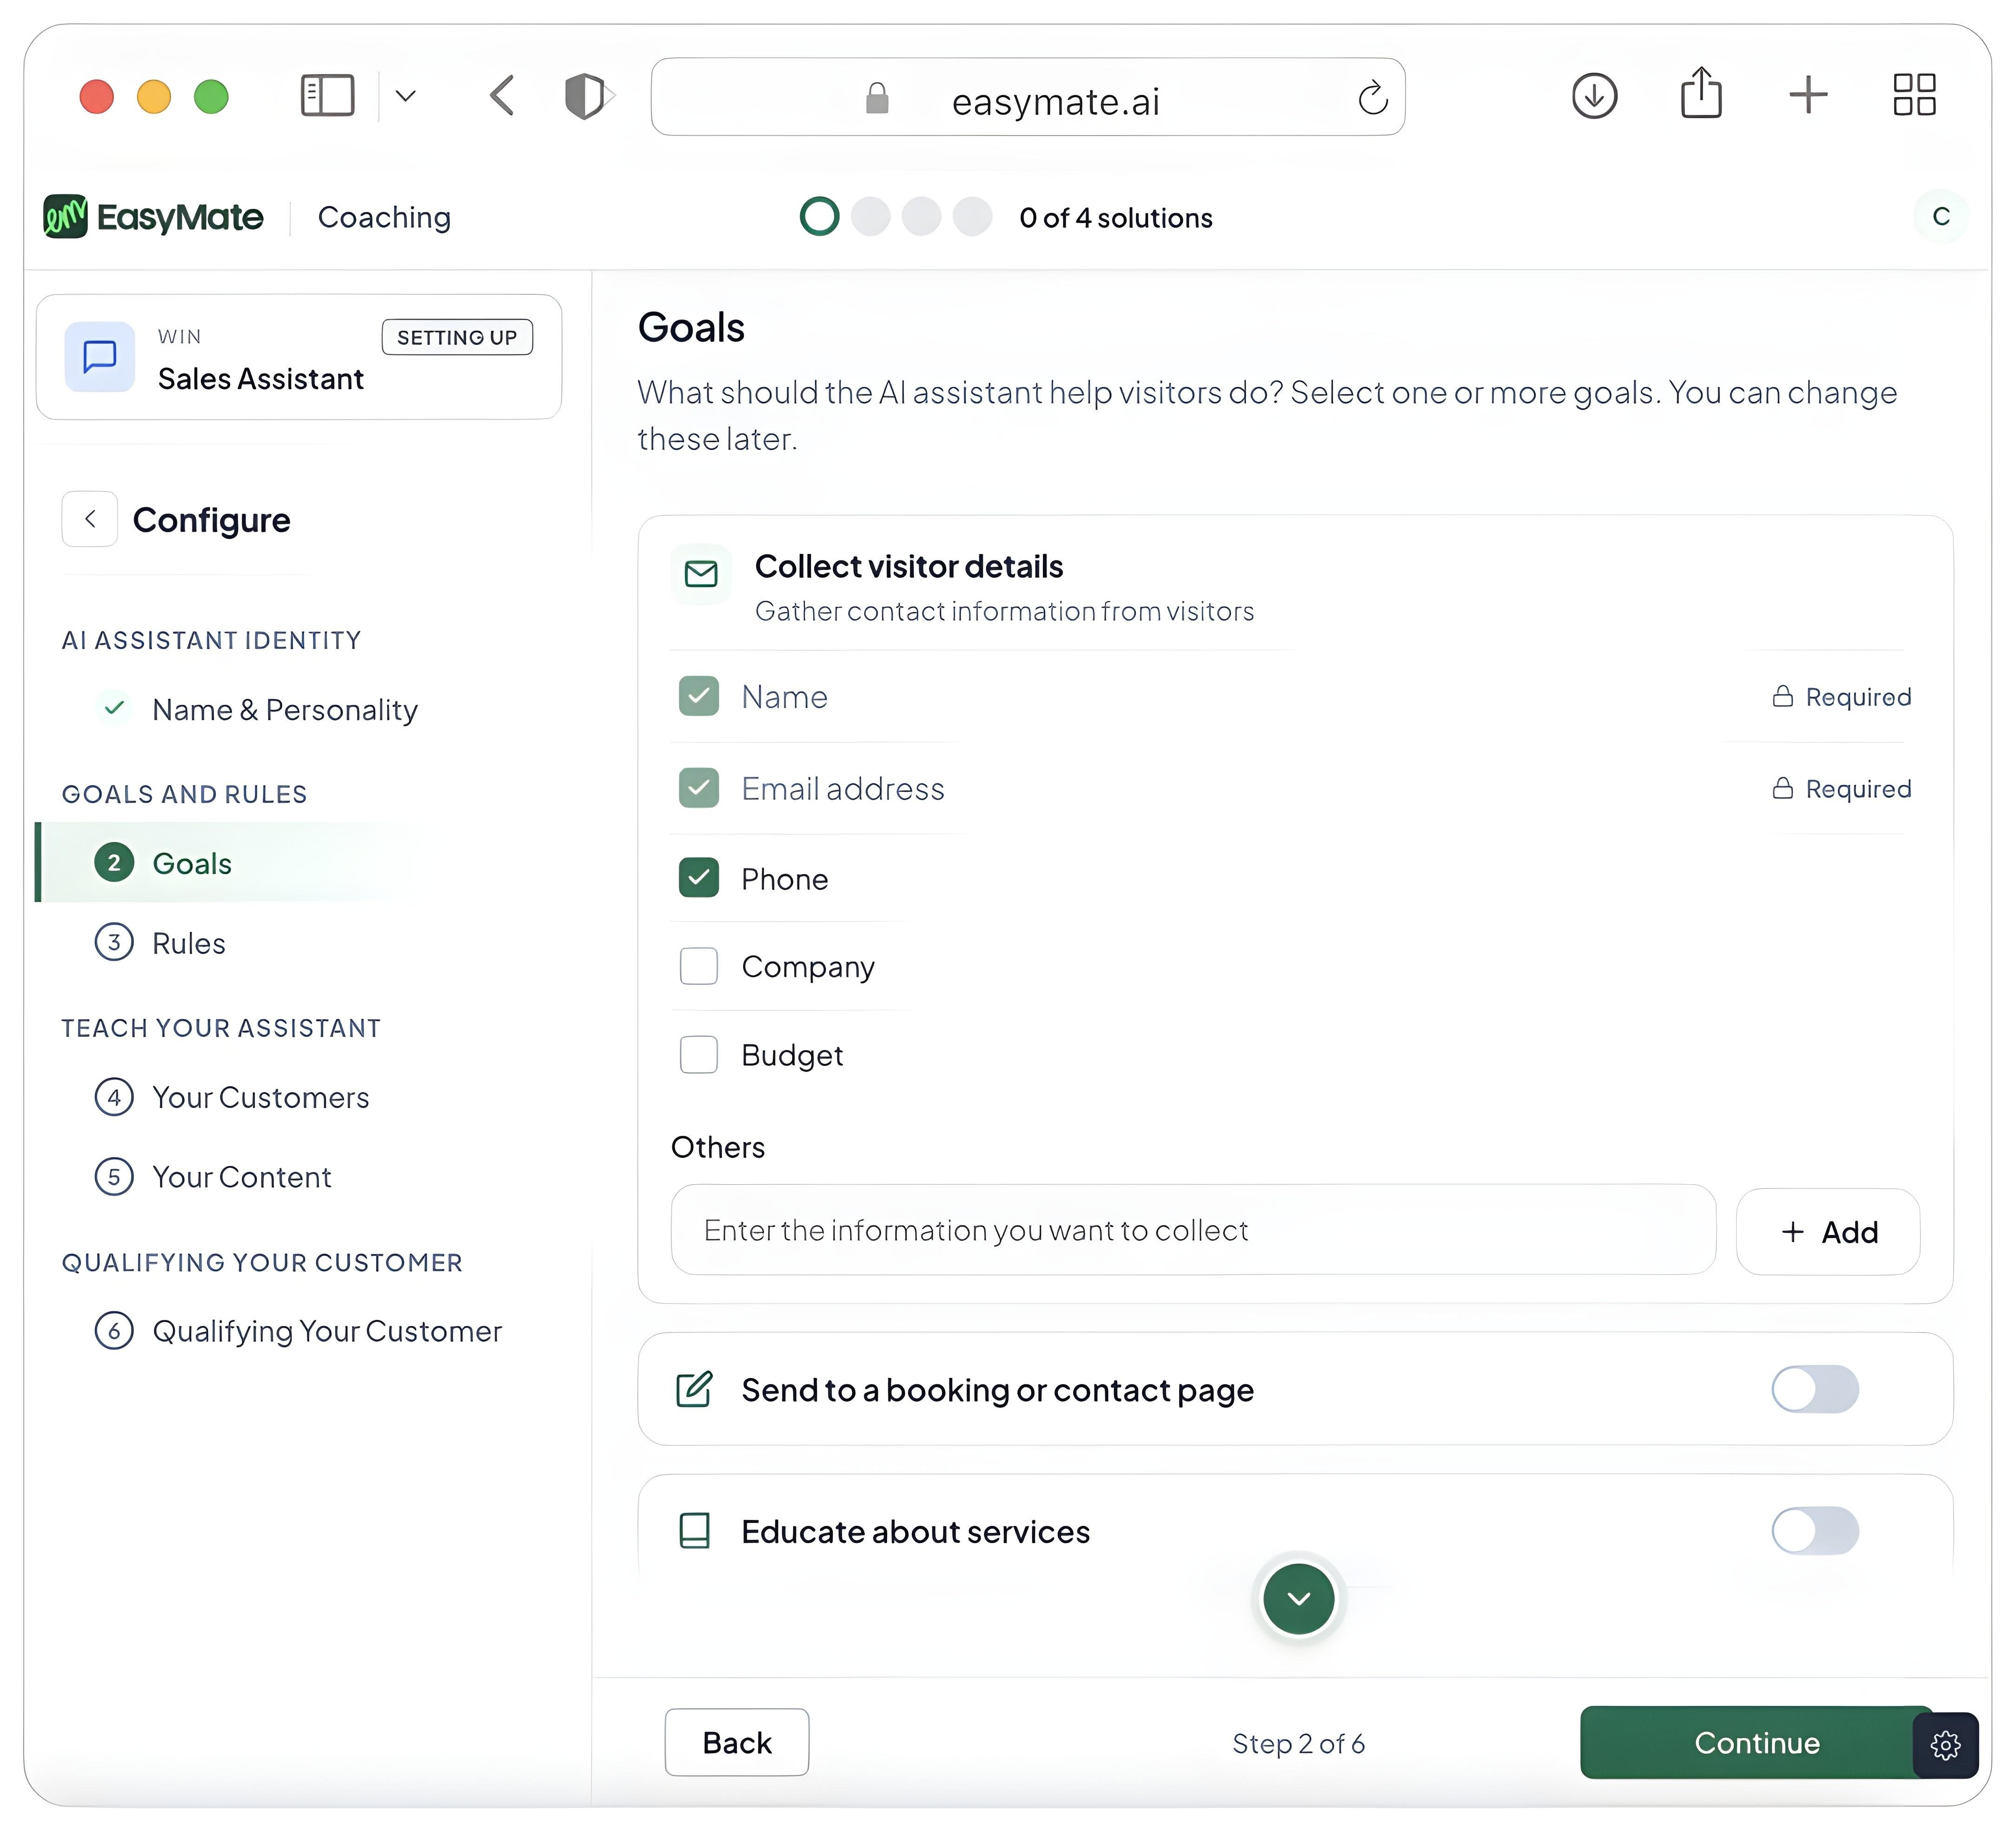Image resolution: width=2016 pixels, height=1830 pixels.
Task: Click the Others information input field
Action: [x=1193, y=1230]
